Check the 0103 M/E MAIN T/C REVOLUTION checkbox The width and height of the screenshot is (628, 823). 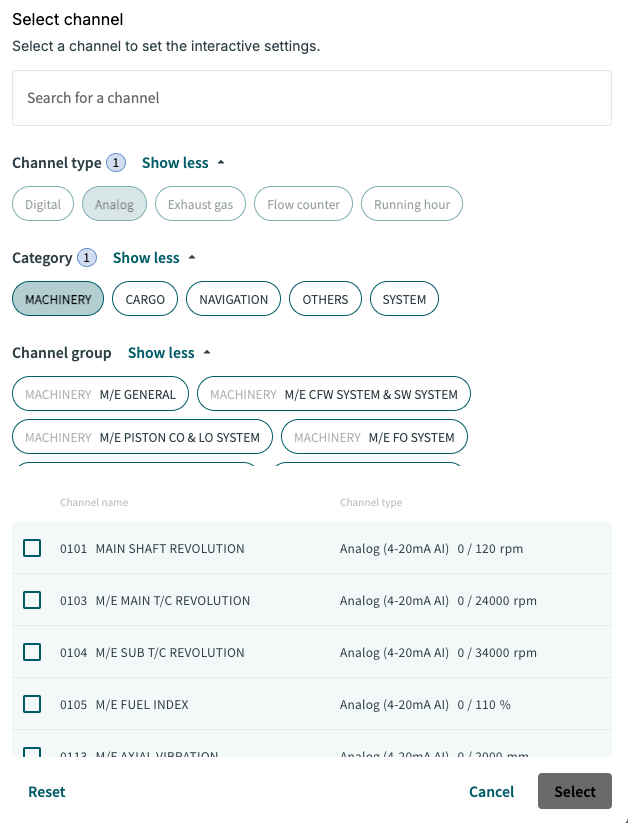point(32,600)
